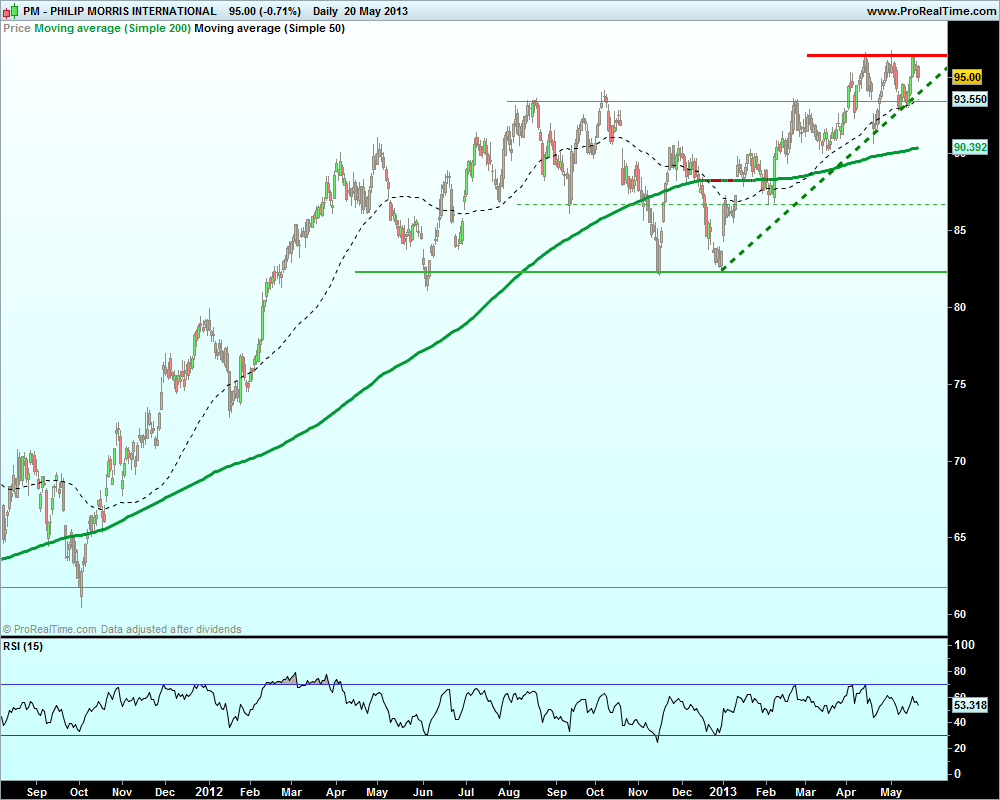Select Moving average (Simple 50) legend
This screenshot has width=1000, height=800.
coord(269,28)
